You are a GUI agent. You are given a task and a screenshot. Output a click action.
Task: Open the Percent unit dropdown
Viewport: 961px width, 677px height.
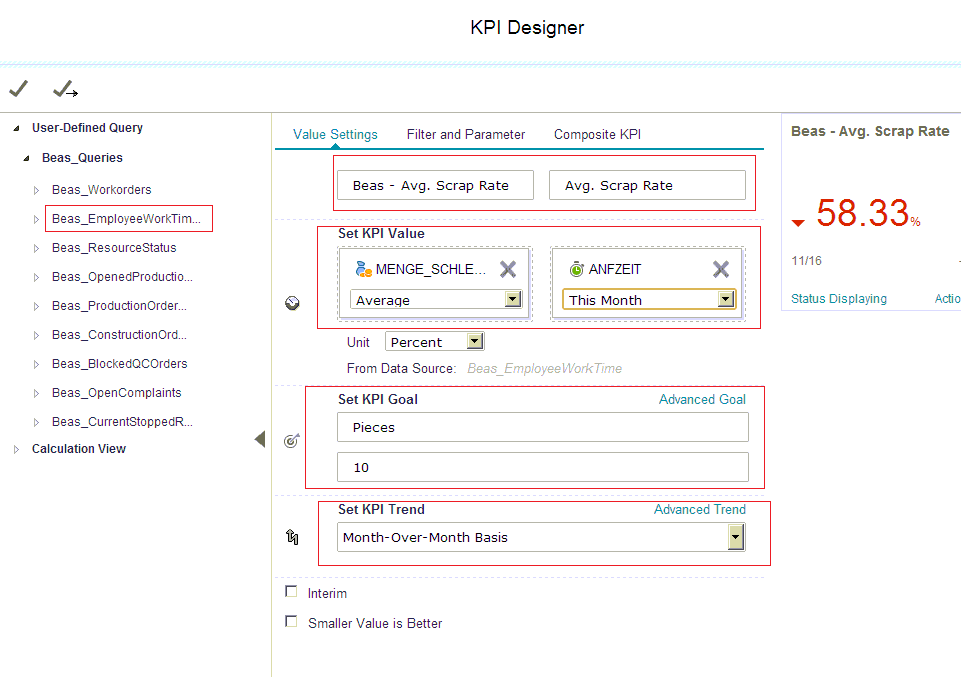[x=474, y=340]
